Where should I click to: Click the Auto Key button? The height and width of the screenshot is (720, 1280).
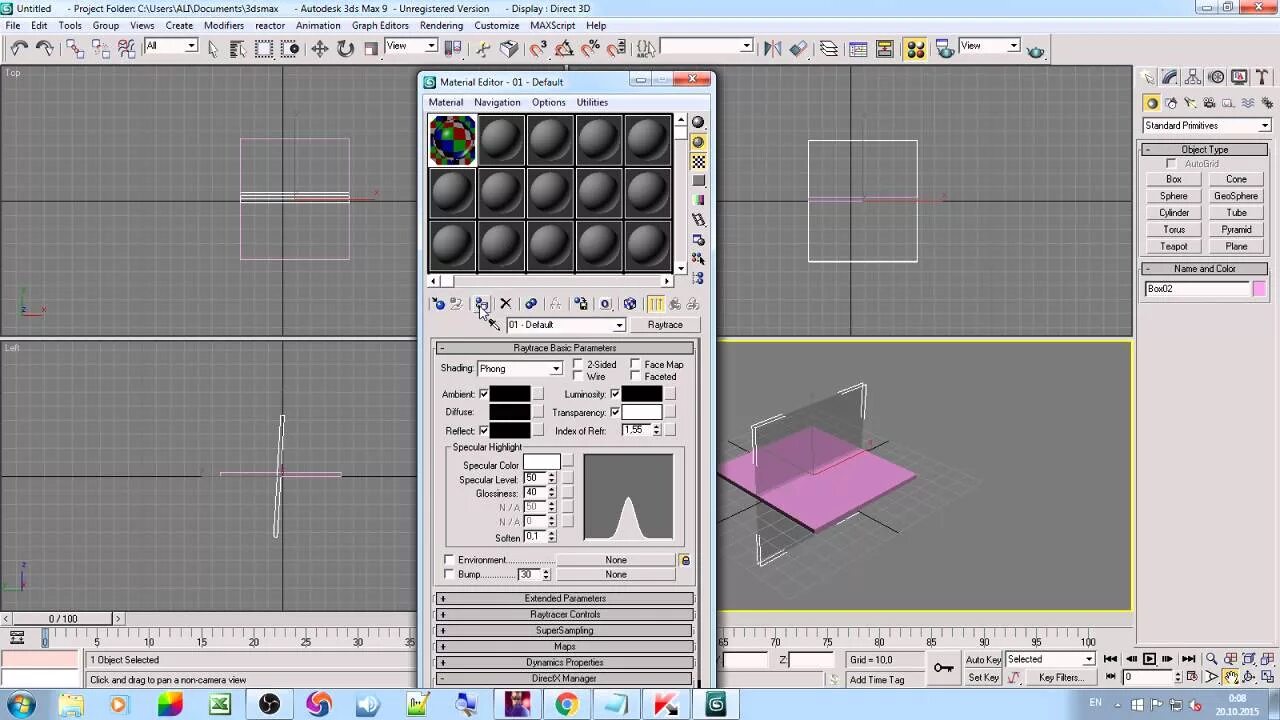tap(983, 660)
